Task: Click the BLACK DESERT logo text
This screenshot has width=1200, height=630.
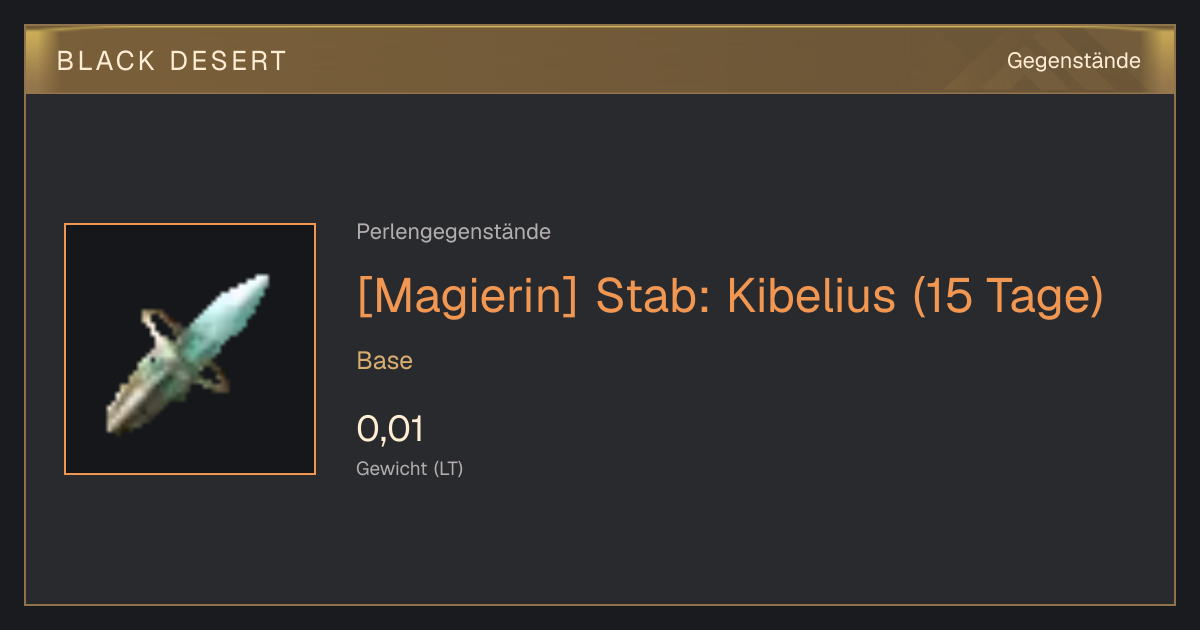Action: pyautogui.click(x=171, y=61)
